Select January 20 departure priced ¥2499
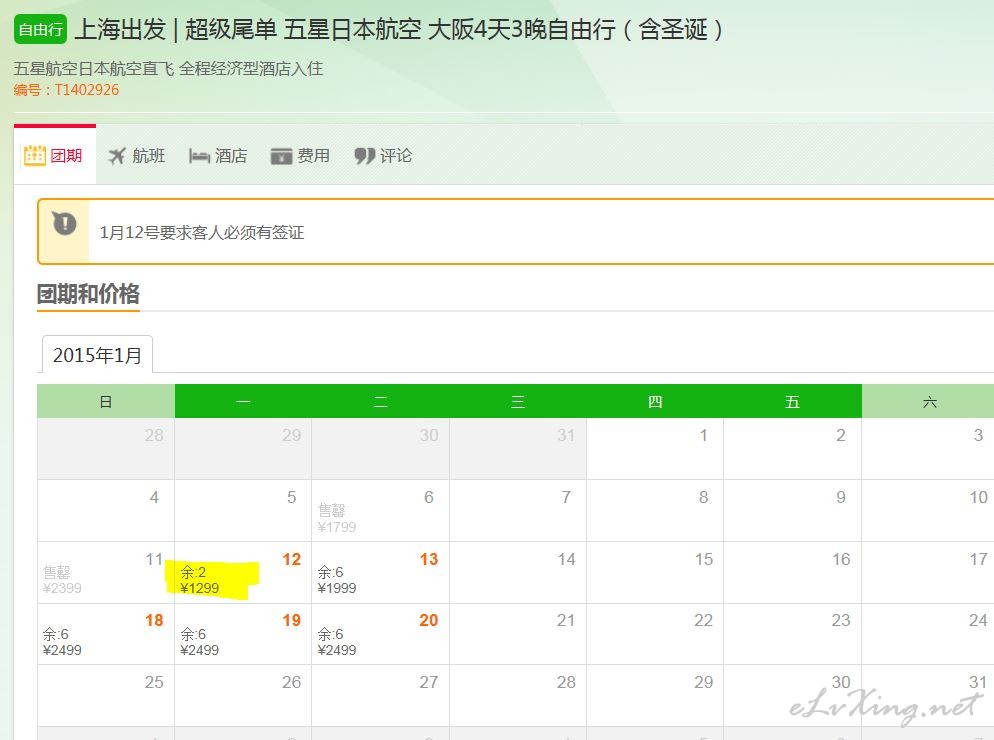 click(x=380, y=634)
